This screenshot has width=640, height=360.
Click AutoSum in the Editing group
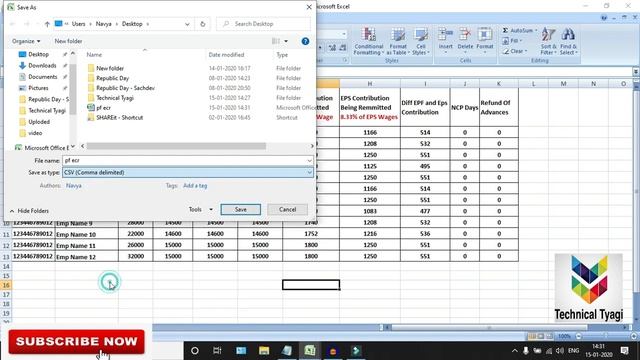click(x=519, y=31)
